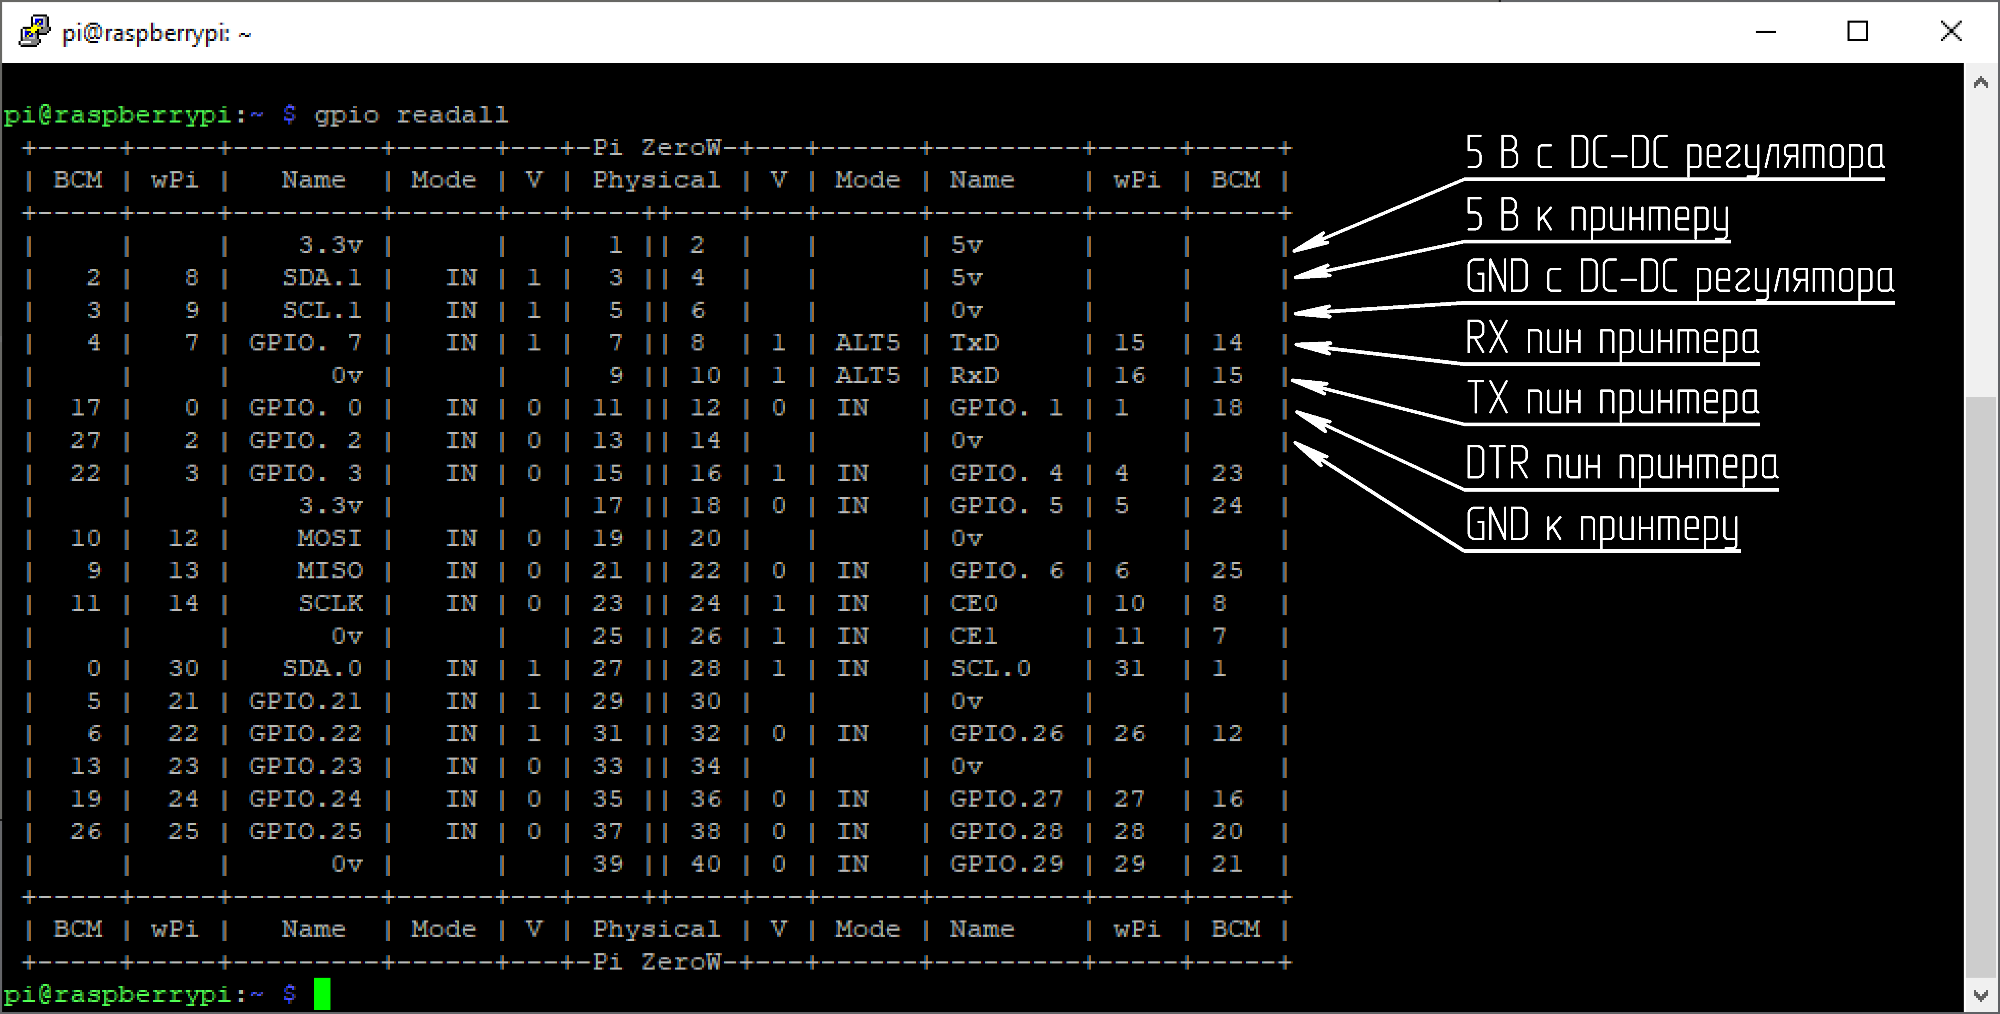Click physical pin number 39

(x=608, y=864)
